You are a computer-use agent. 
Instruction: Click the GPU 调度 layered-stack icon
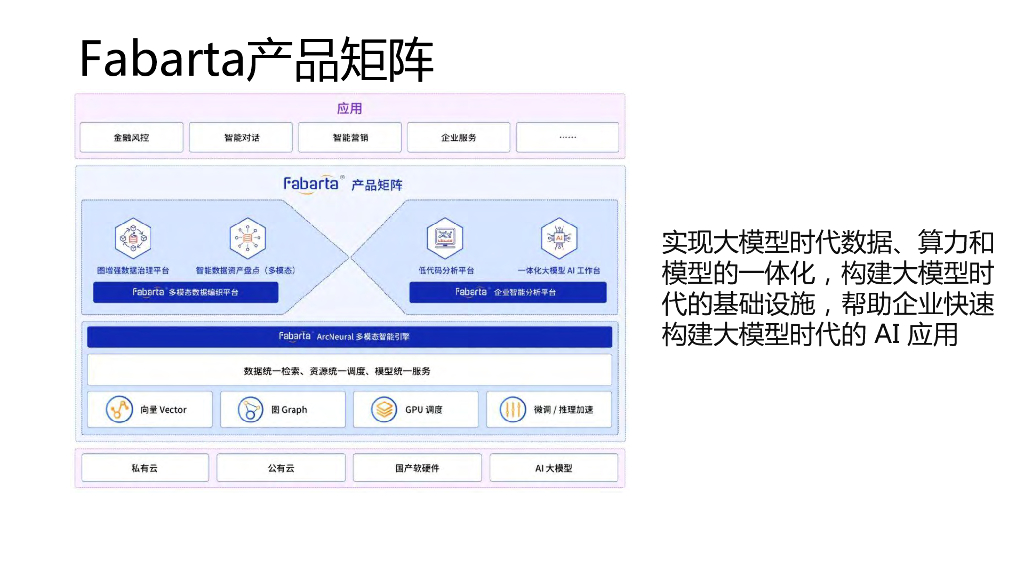(x=384, y=409)
